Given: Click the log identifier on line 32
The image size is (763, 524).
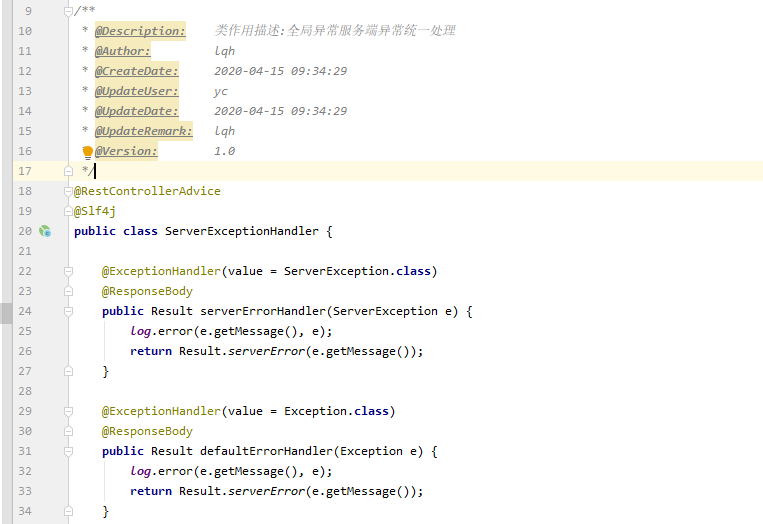Looking at the screenshot, I should tap(140, 471).
